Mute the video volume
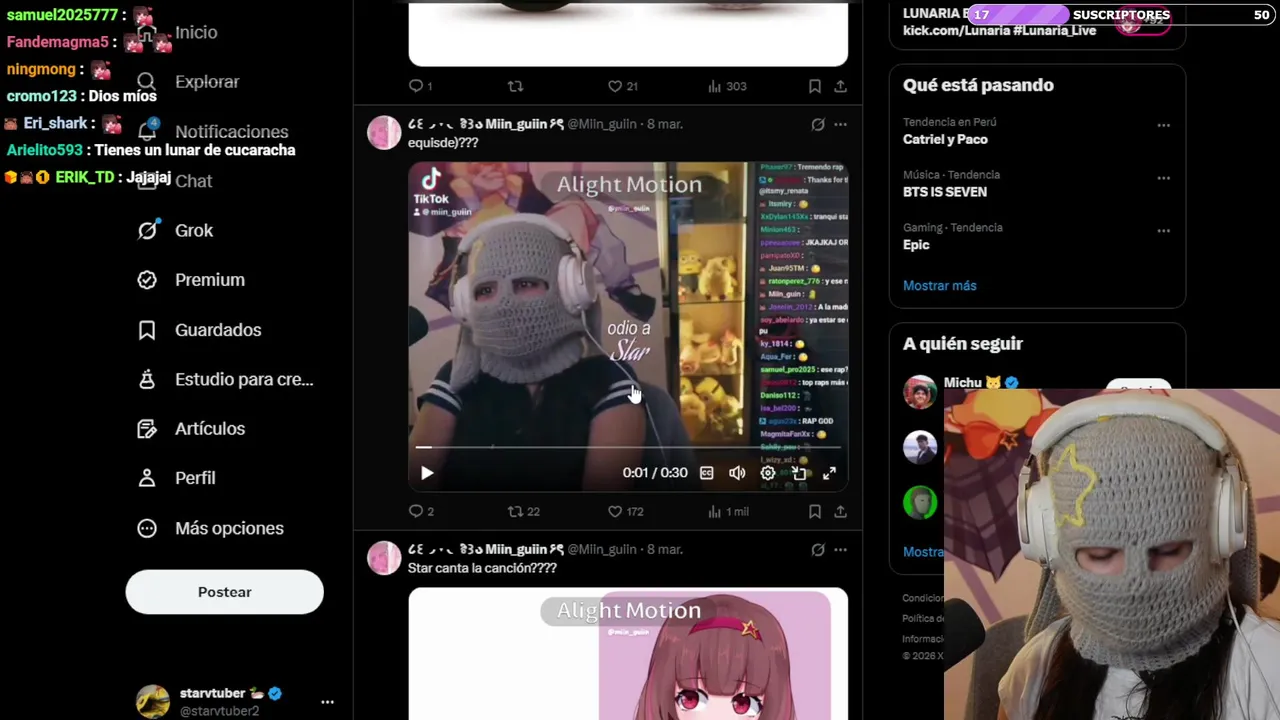The width and height of the screenshot is (1280, 720). click(x=737, y=473)
